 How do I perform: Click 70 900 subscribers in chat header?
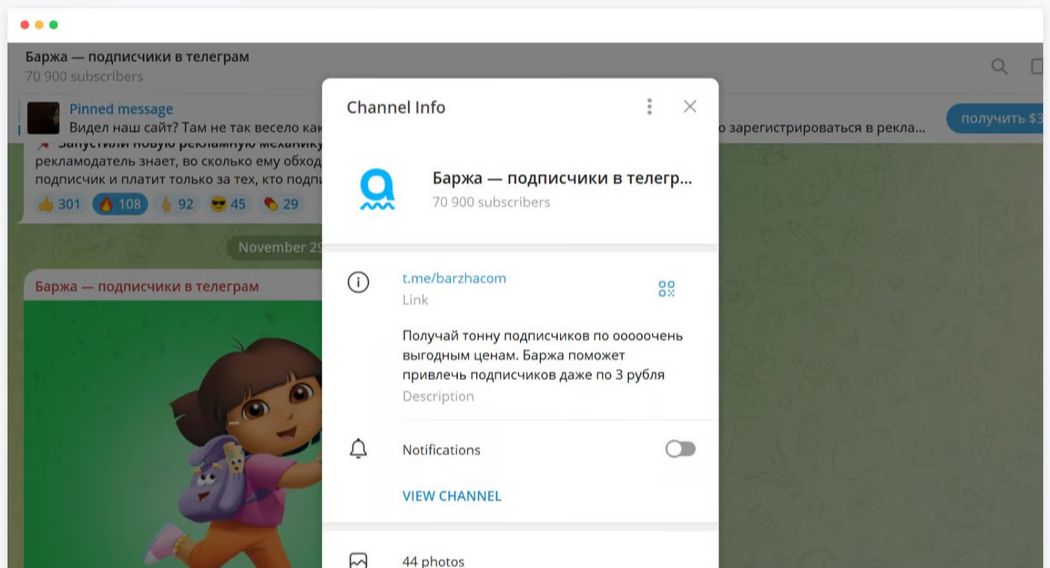click(84, 76)
